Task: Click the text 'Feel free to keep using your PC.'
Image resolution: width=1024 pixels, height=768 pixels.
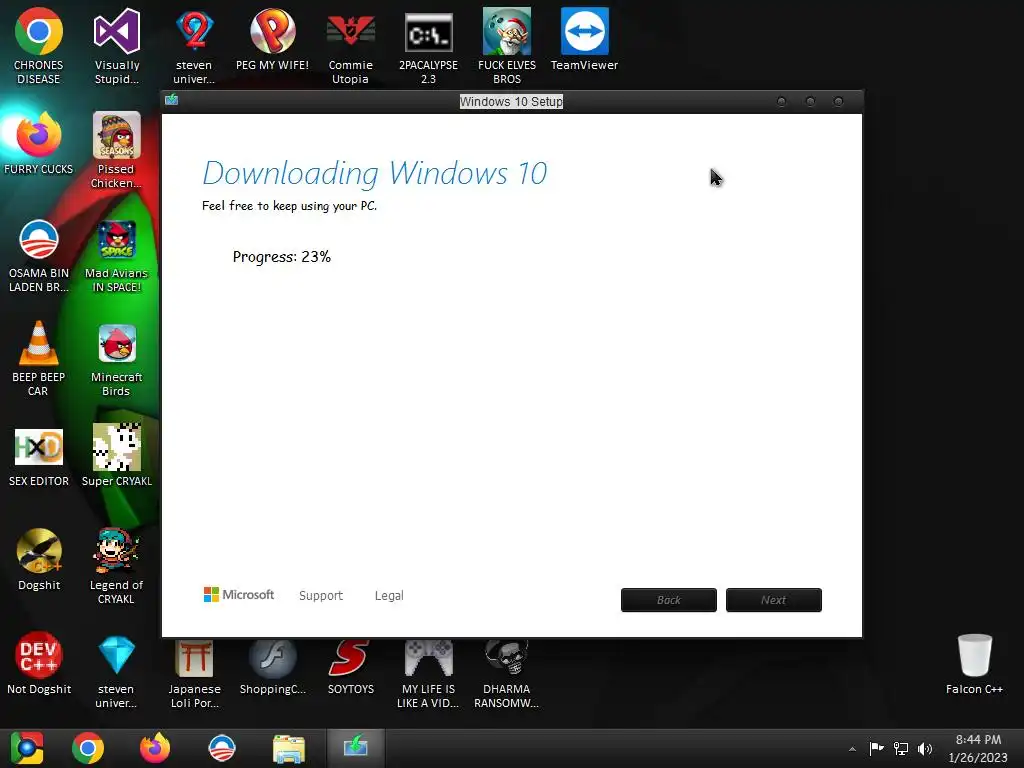Action: (289, 206)
